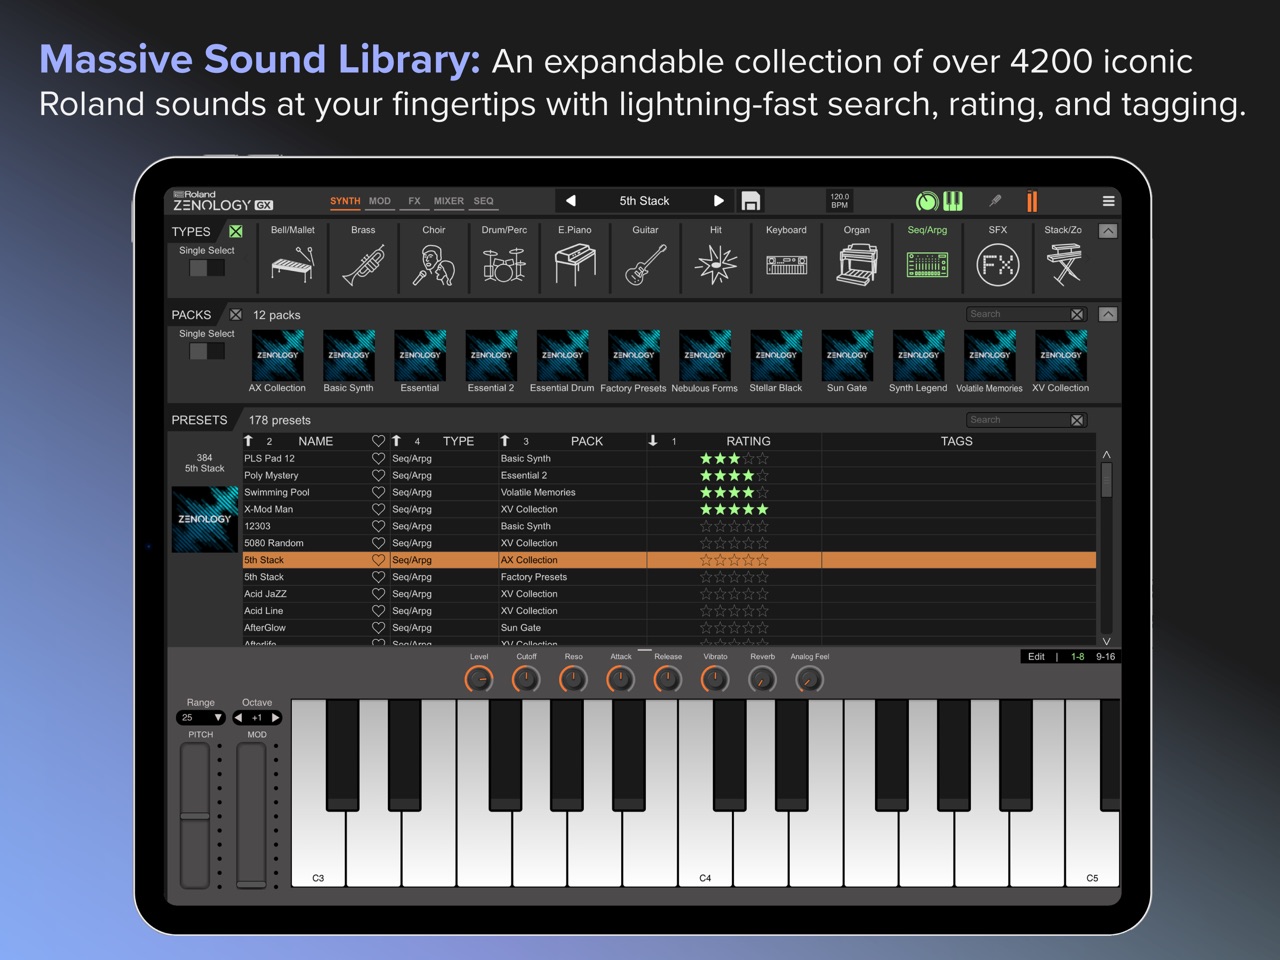The image size is (1280, 960).
Task: Switch to the SEQ tab
Action: tap(483, 201)
